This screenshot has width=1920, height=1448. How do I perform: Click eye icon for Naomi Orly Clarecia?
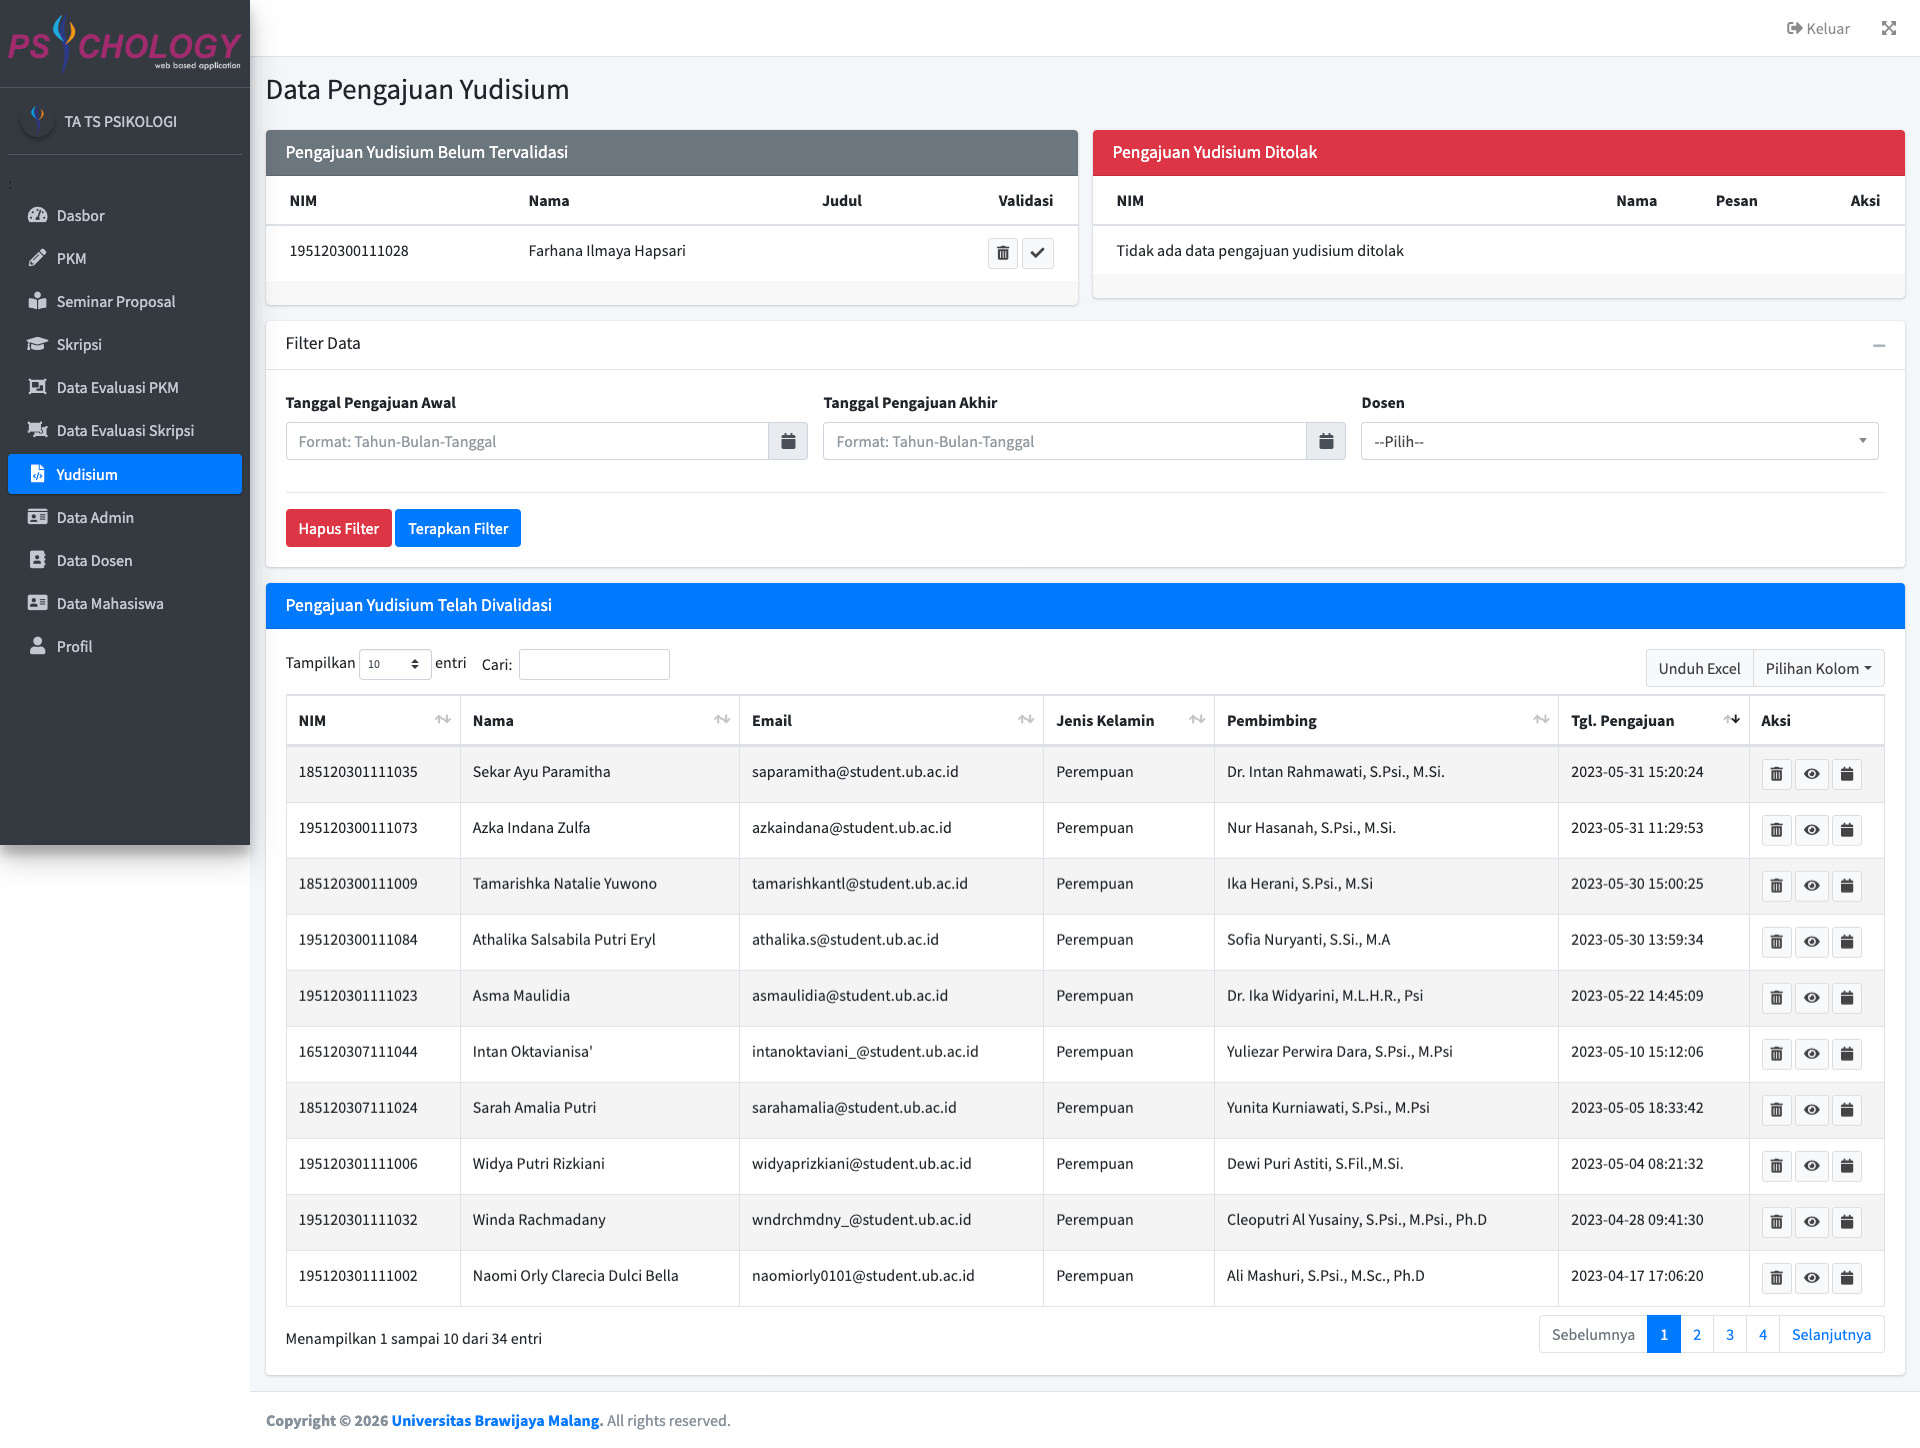click(x=1811, y=1278)
